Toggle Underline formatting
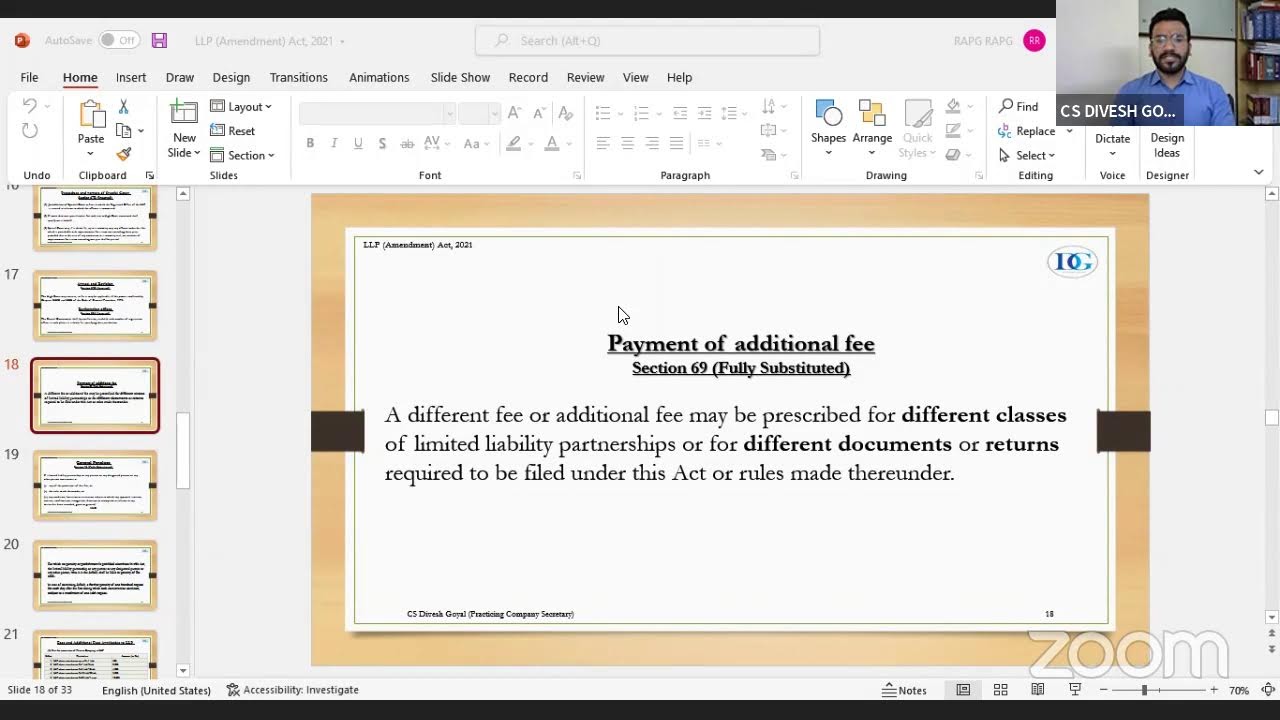1280x720 pixels. pyautogui.click(x=358, y=144)
